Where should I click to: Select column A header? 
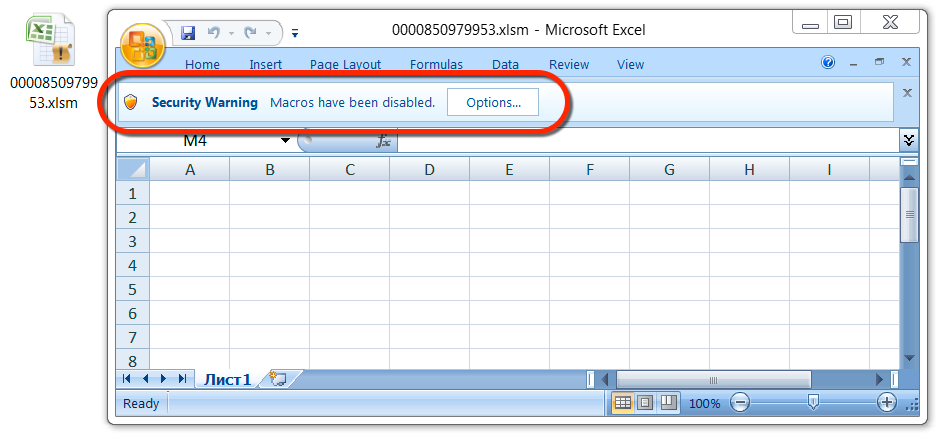point(189,170)
